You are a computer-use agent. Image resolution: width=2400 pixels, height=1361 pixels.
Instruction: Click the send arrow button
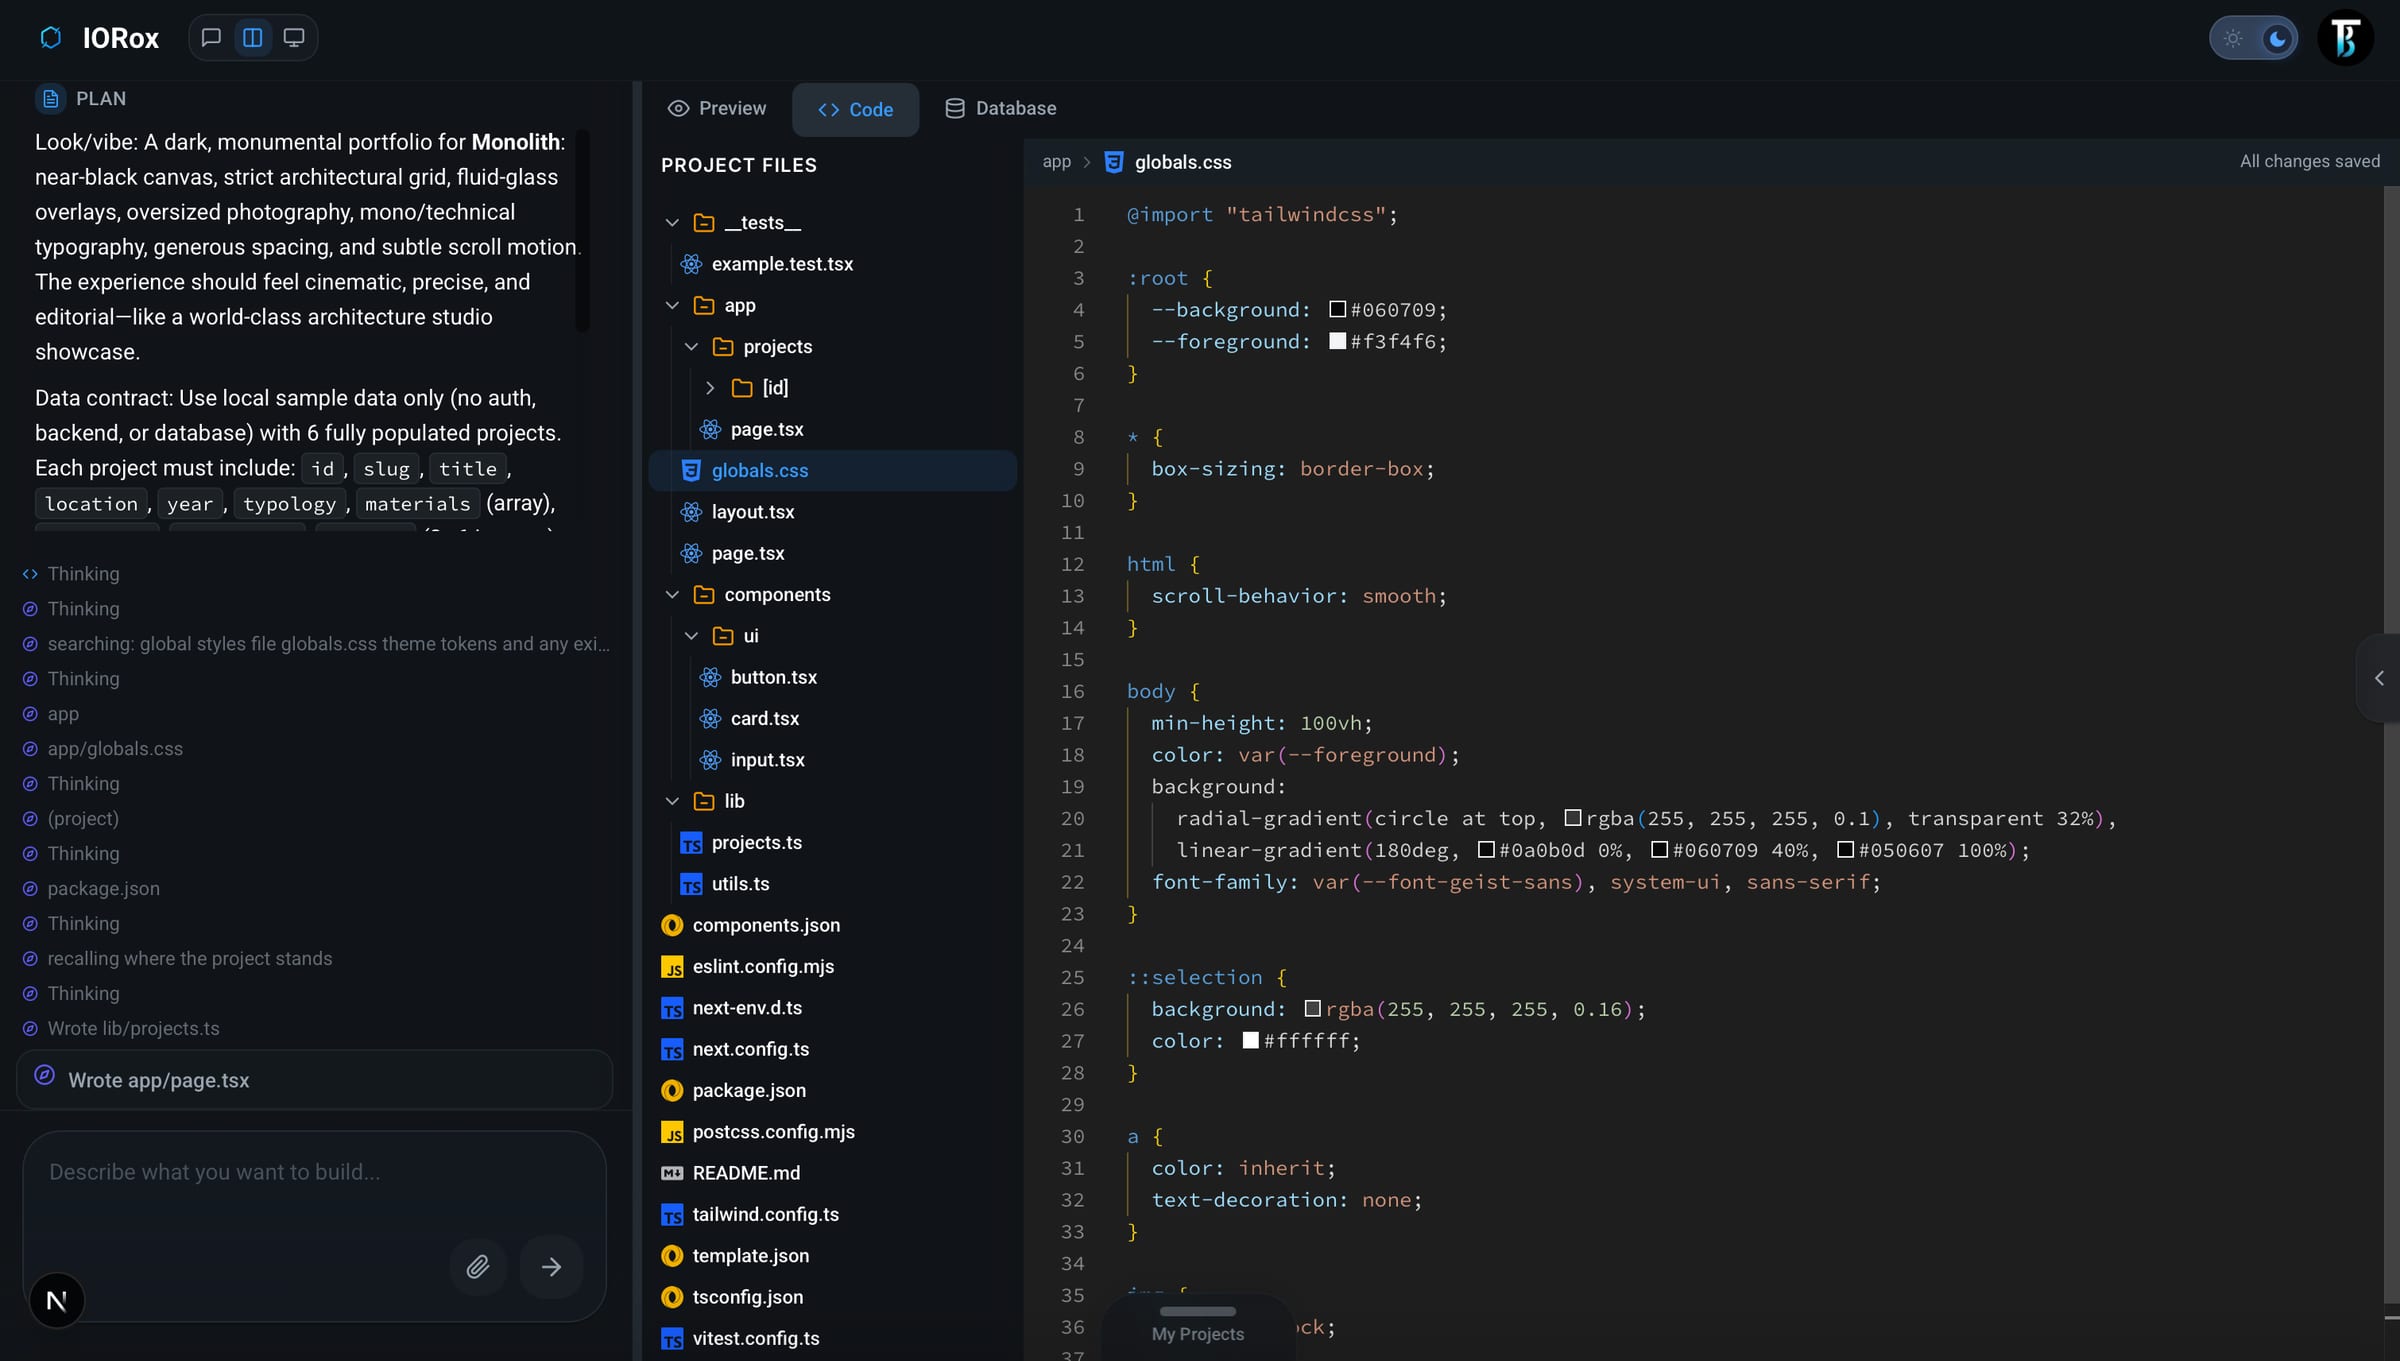coord(551,1267)
